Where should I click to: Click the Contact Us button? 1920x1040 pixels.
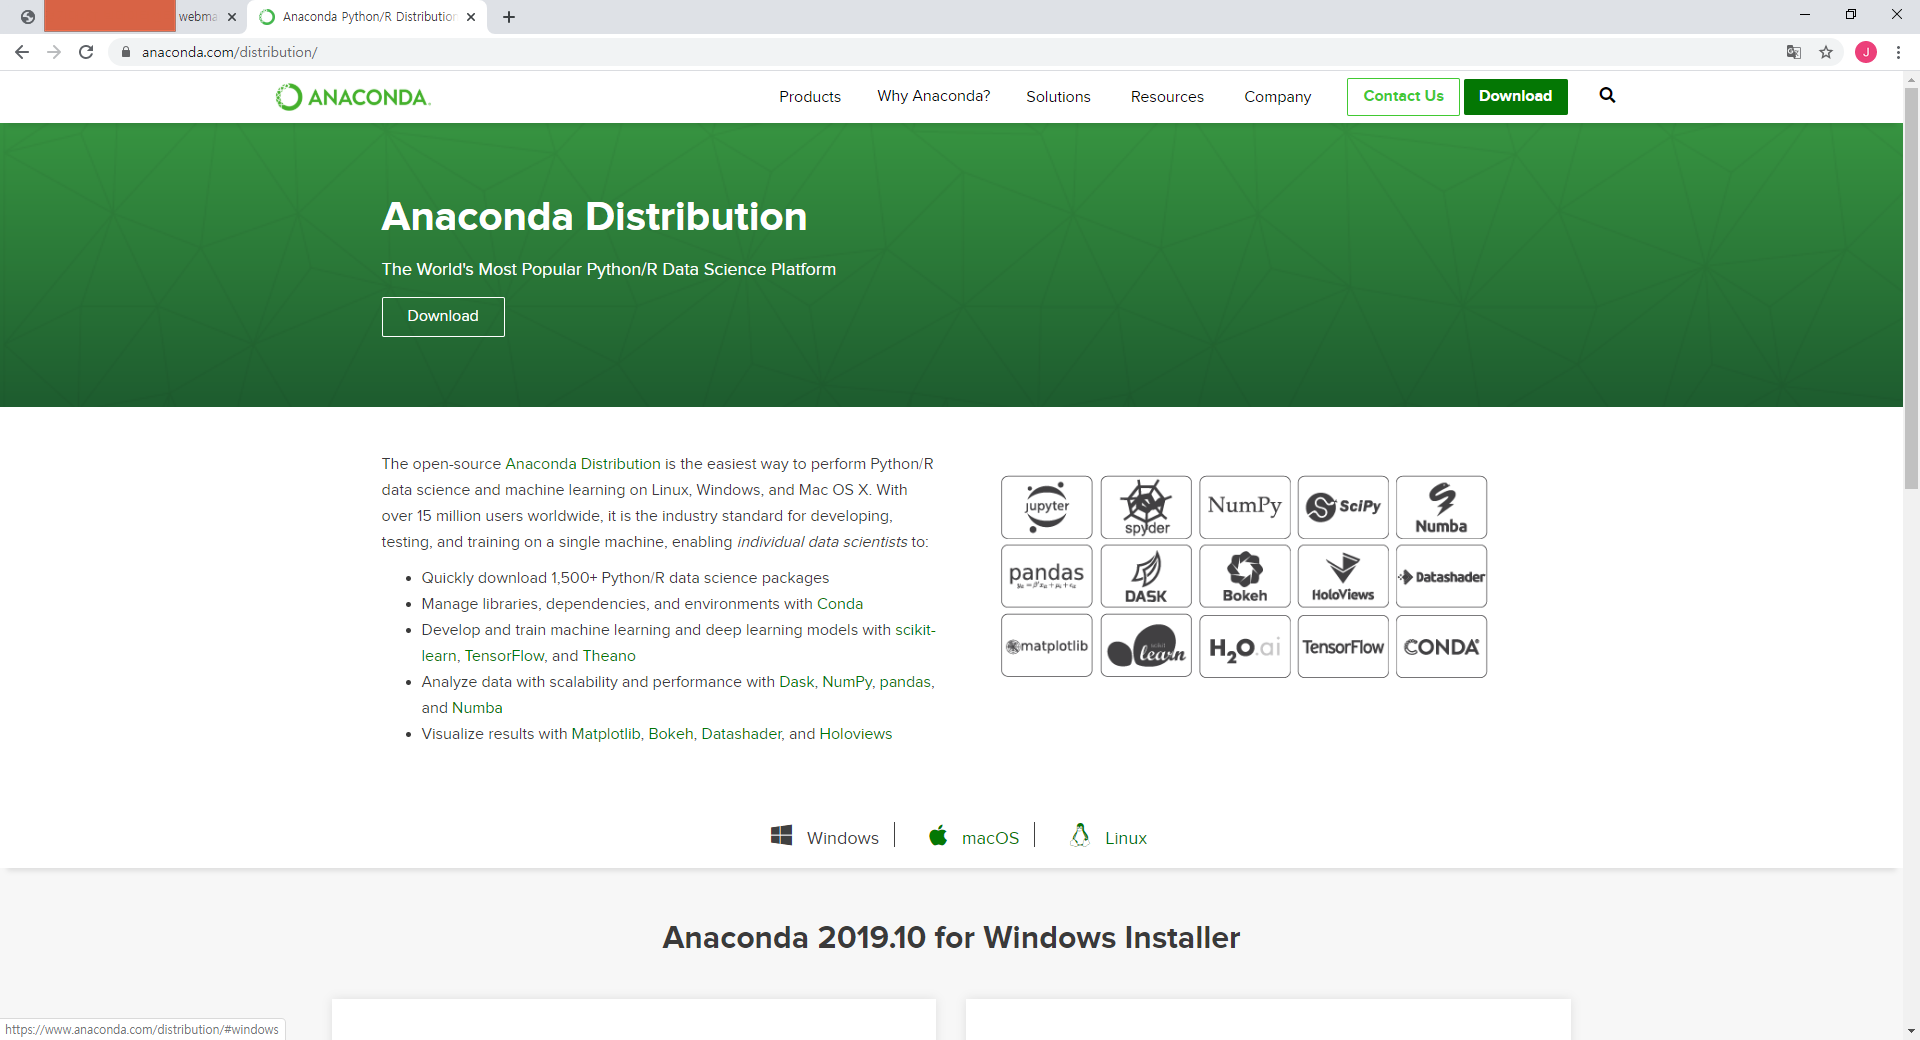pos(1403,97)
